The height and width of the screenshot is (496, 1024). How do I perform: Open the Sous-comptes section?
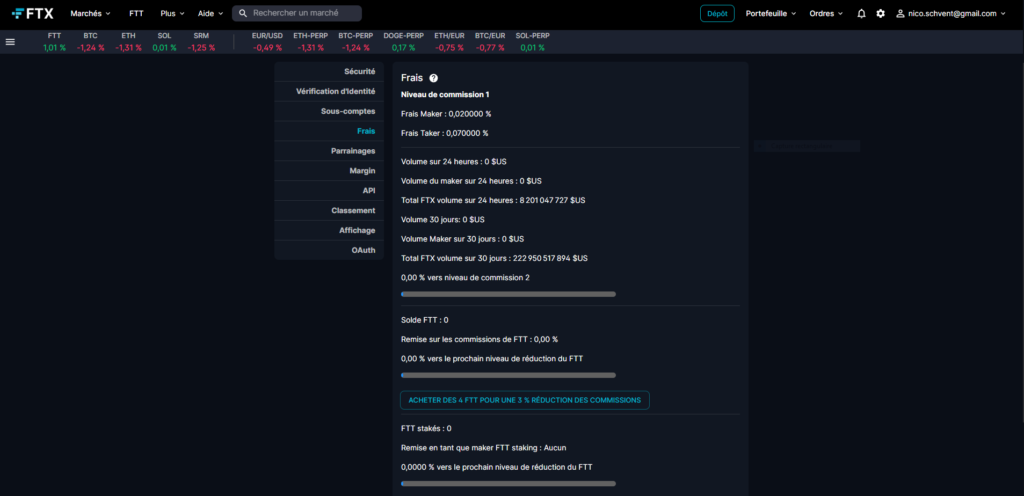(348, 111)
